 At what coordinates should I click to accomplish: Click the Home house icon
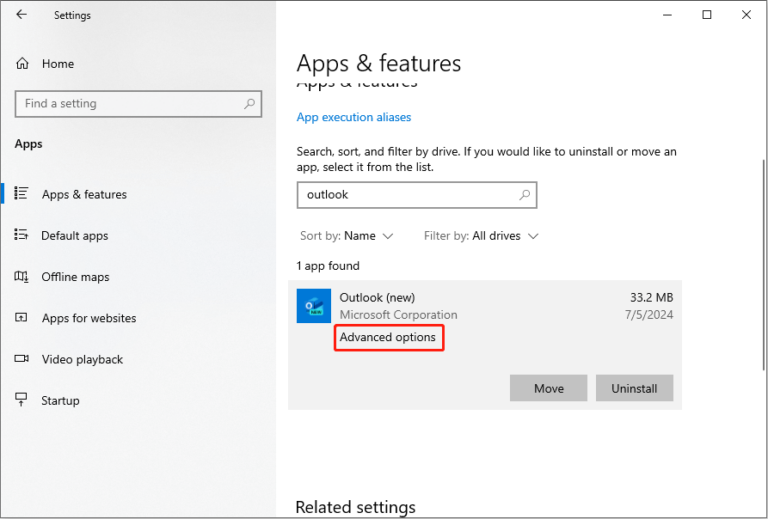point(23,64)
